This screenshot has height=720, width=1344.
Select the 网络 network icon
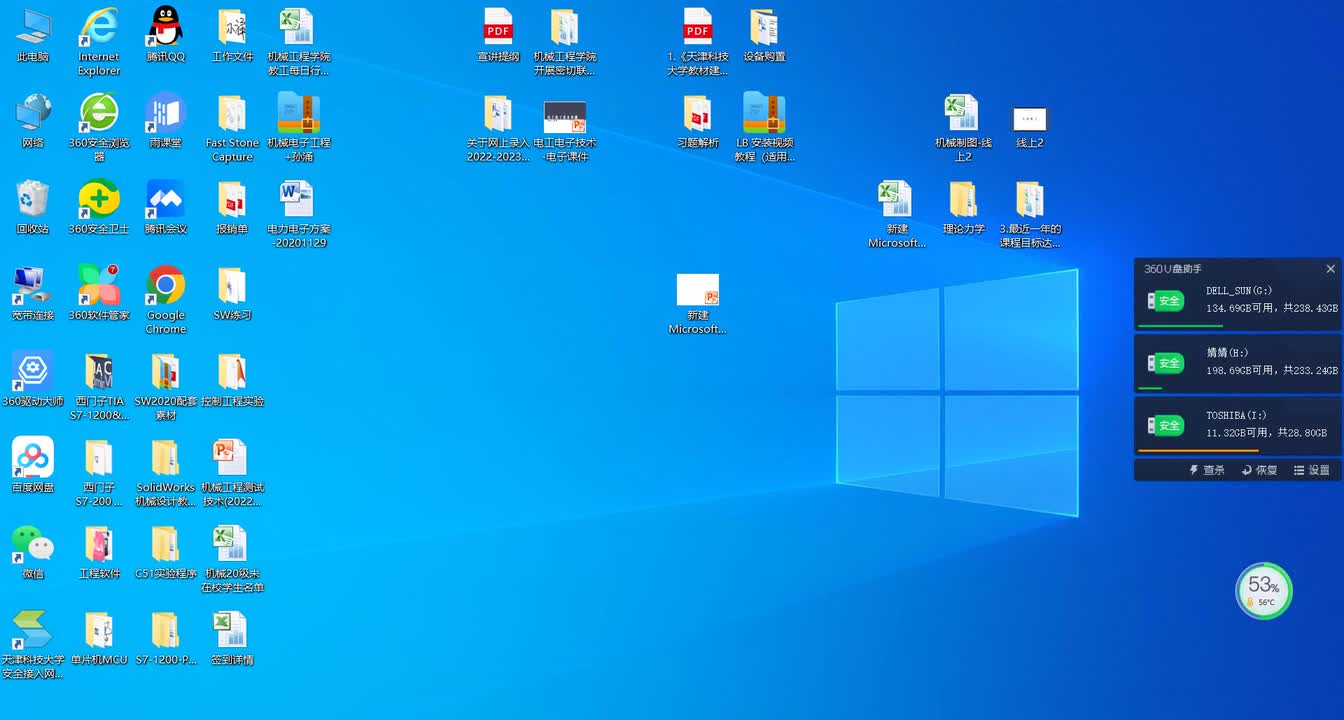(33, 122)
